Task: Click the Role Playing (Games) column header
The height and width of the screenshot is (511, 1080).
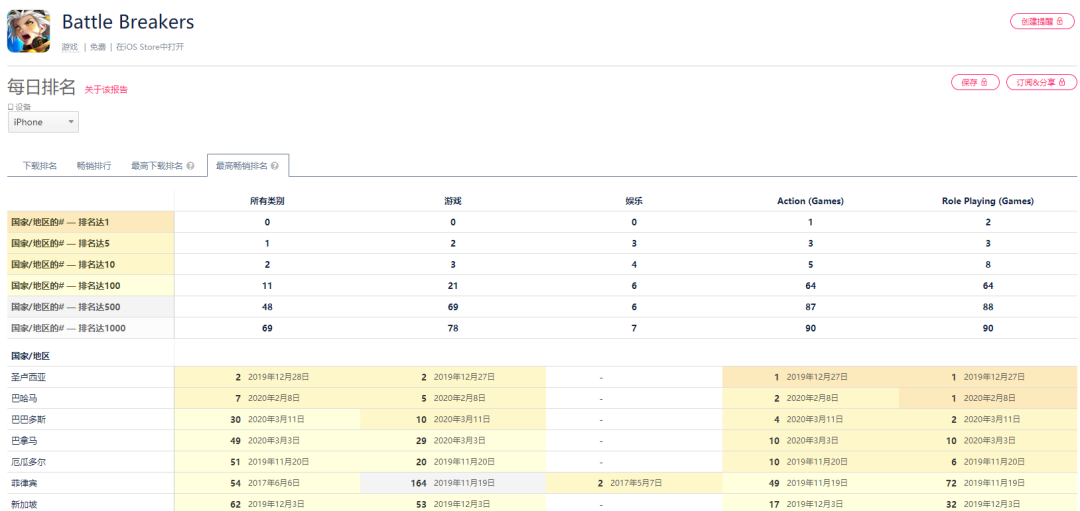Action: pyautogui.click(x=988, y=201)
